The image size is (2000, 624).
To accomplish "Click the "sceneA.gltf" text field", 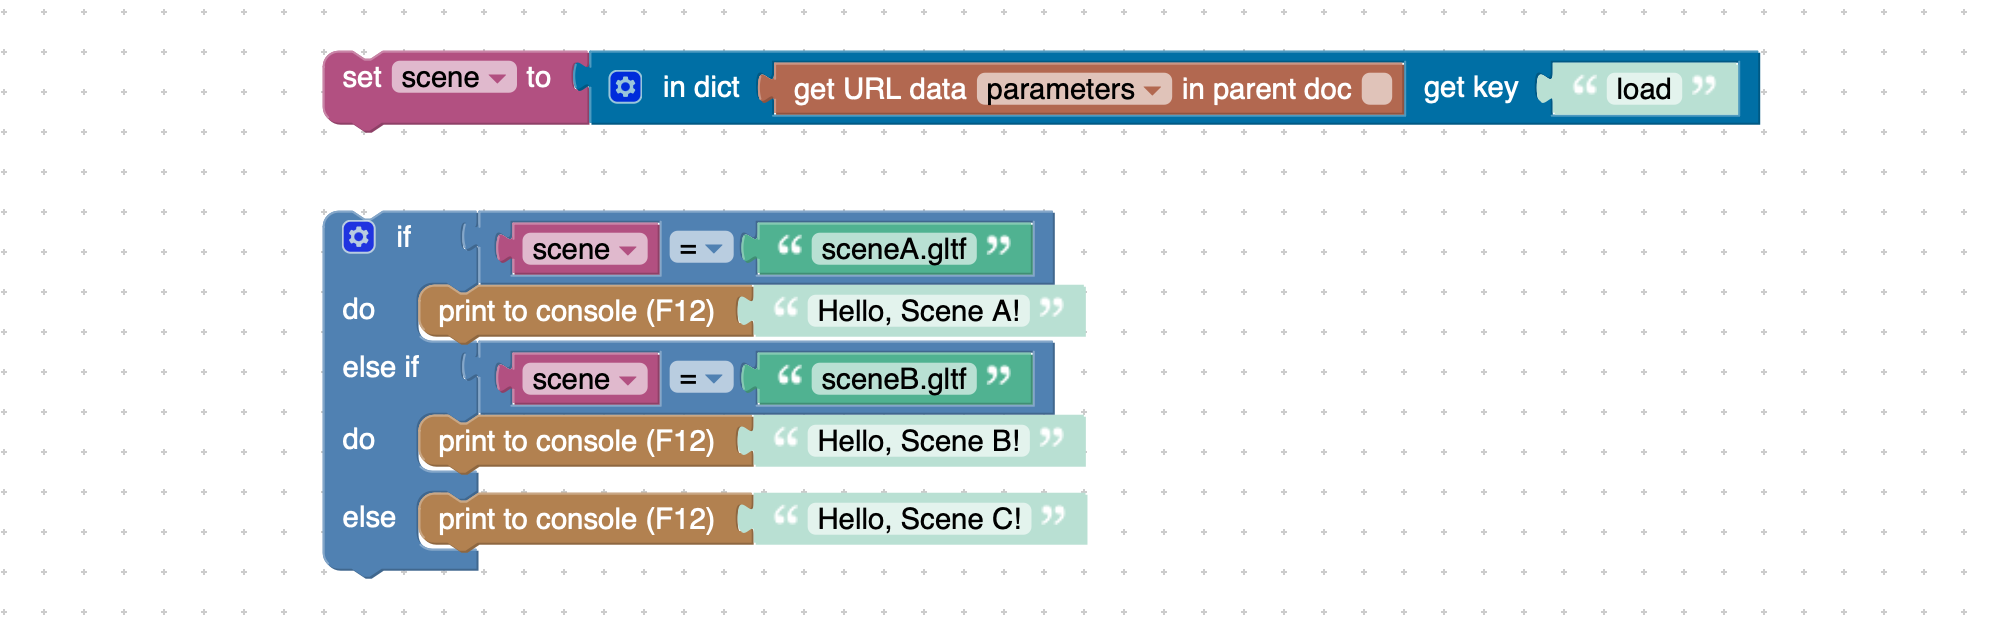I will pos(894,249).
